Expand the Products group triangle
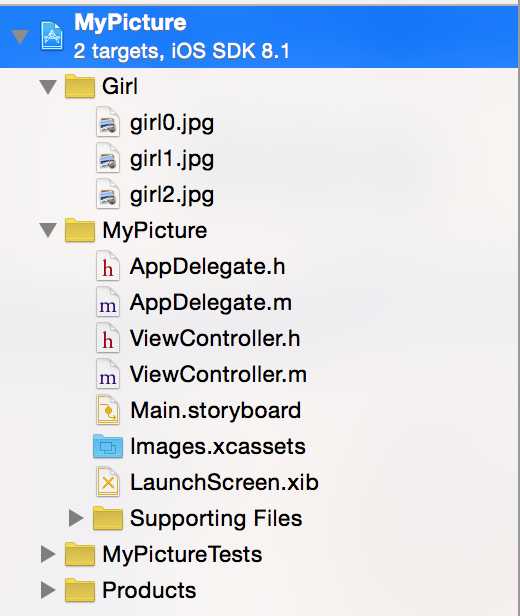The width and height of the screenshot is (520, 616). (x=48, y=590)
